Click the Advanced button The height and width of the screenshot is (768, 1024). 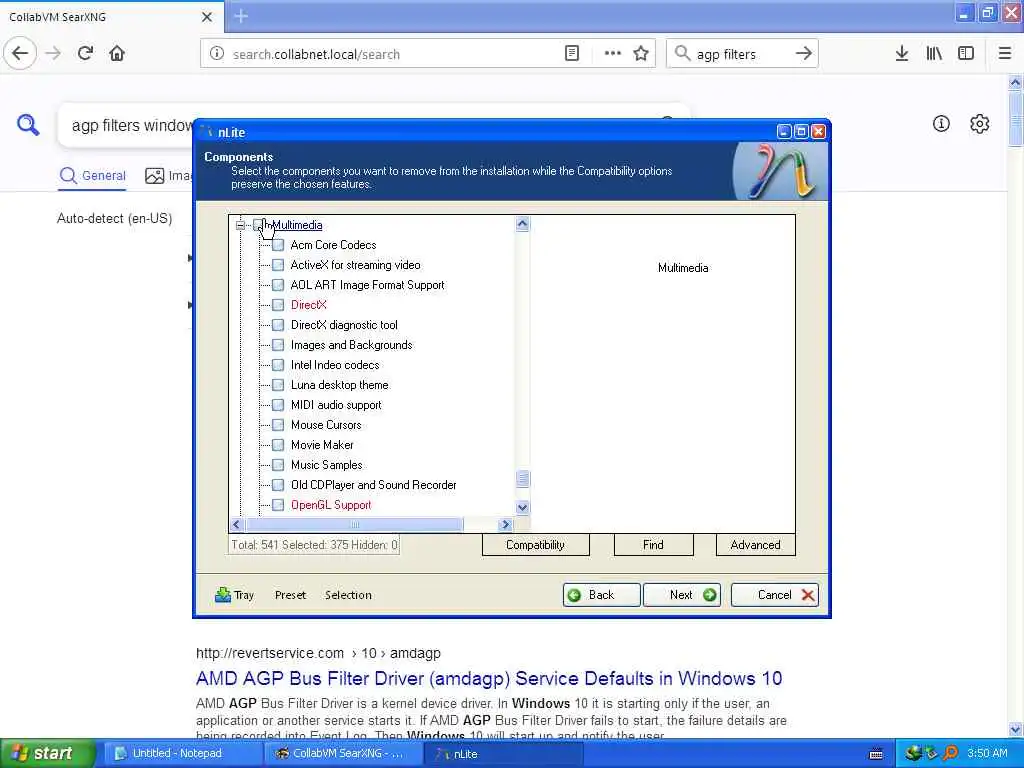756,545
